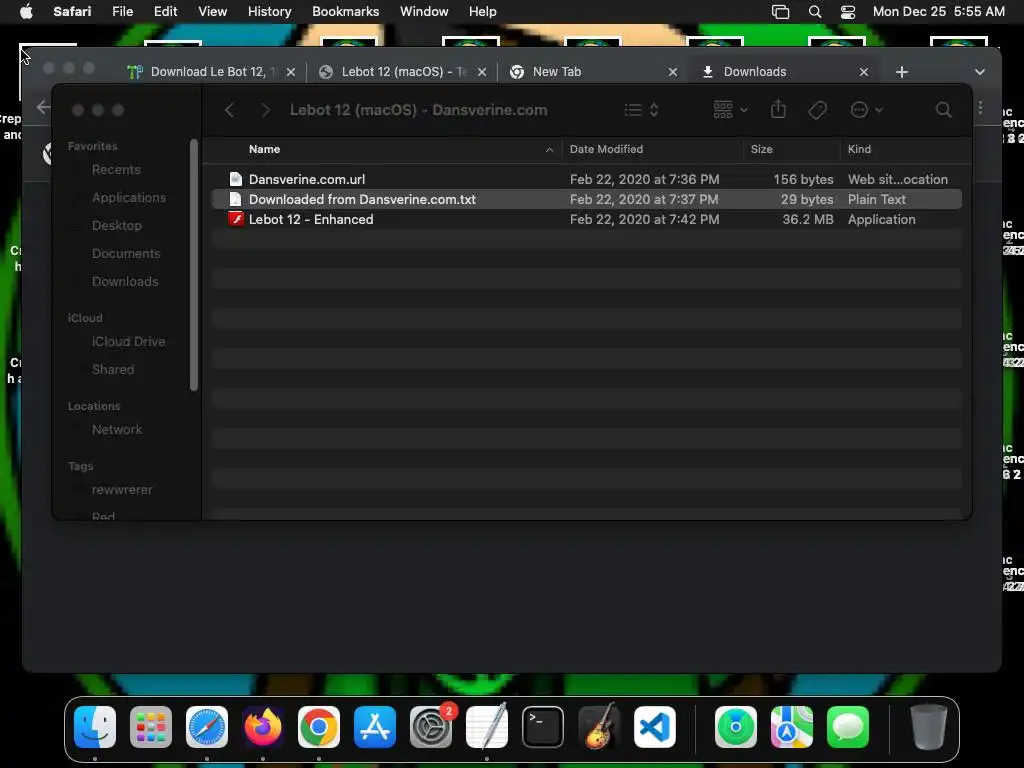Select Lebot 12 - Enhanced application
Viewport: 1024px width, 768px height.
click(586, 219)
